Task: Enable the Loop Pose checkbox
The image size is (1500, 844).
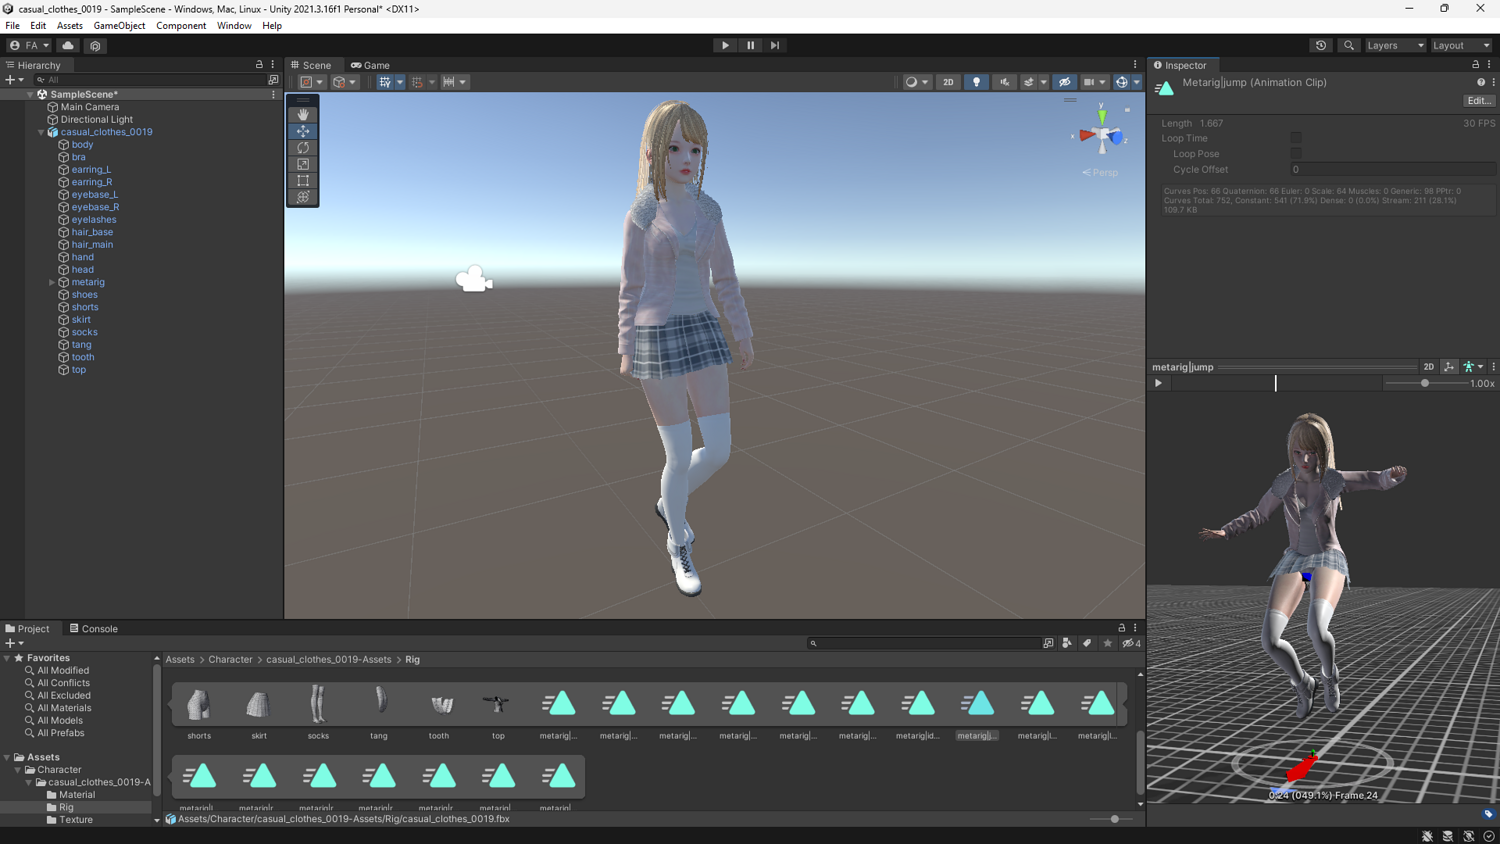Action: 1296,154
